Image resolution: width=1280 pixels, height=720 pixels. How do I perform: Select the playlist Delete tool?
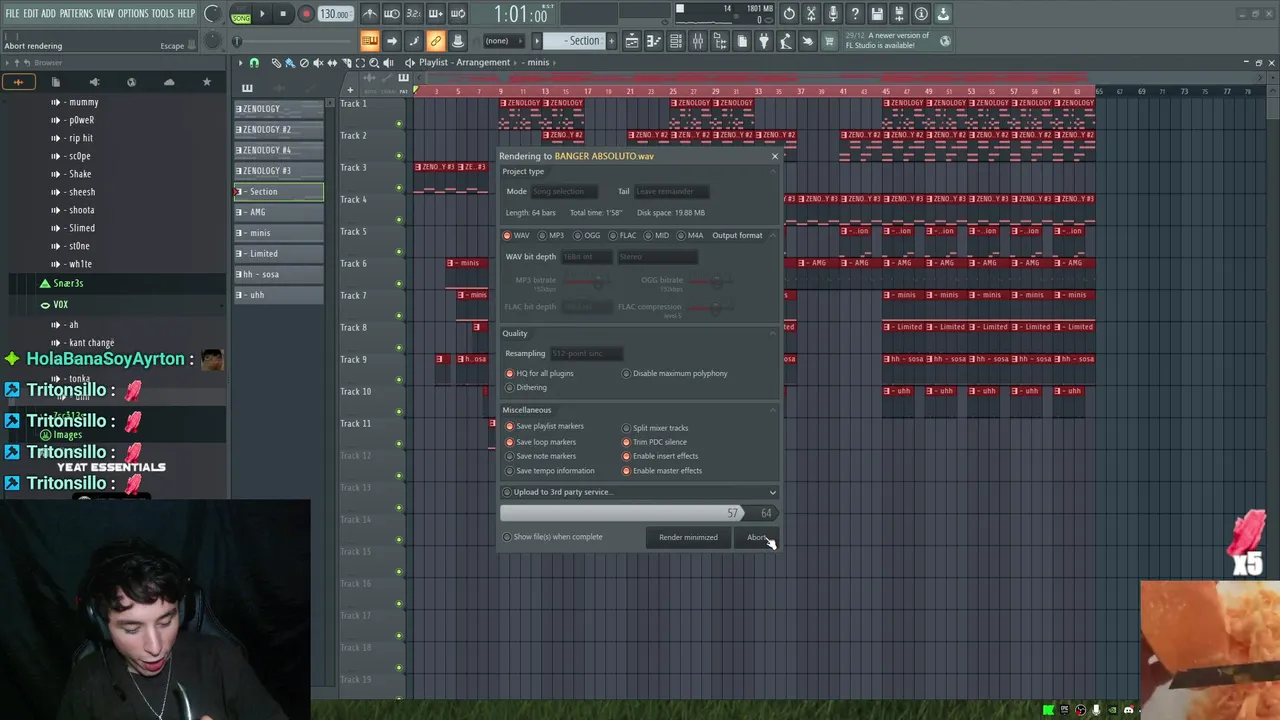[304, 63]
